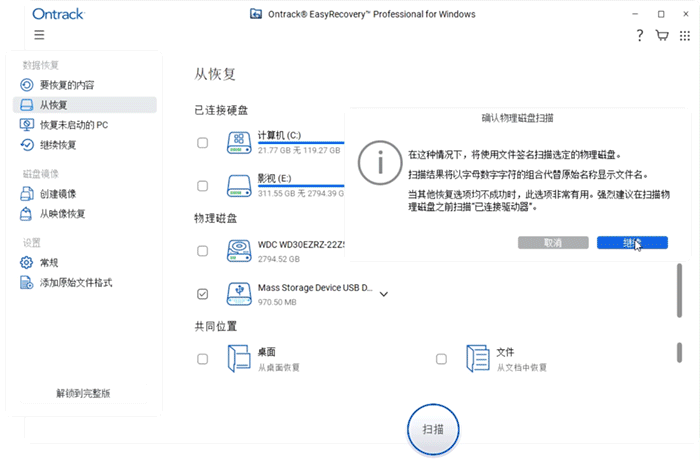Image resolution: width=700 pixels, height=462 pixels.
Task: Open 添加原始文件格式 in the sidebar
Action: [85, 283]
